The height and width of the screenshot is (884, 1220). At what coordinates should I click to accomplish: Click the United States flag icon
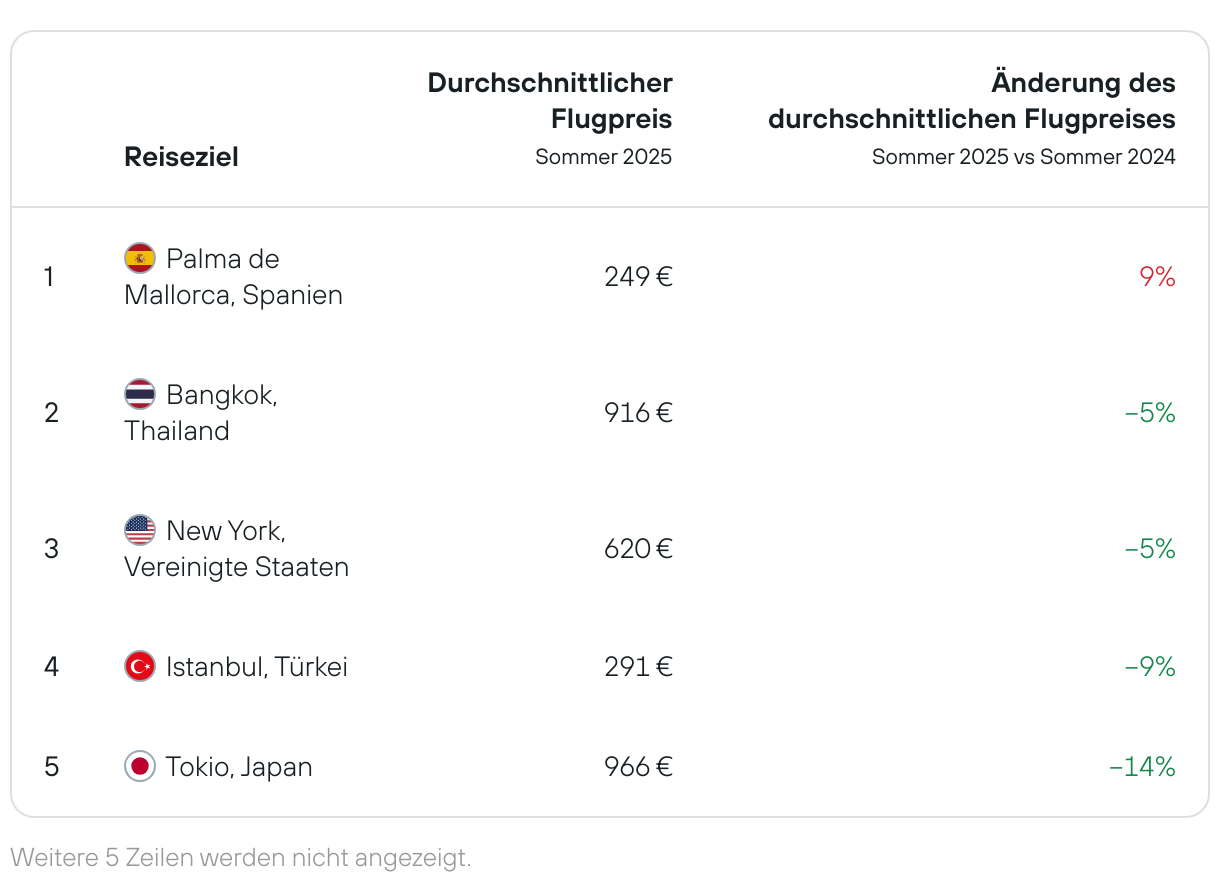pos(140,530)
